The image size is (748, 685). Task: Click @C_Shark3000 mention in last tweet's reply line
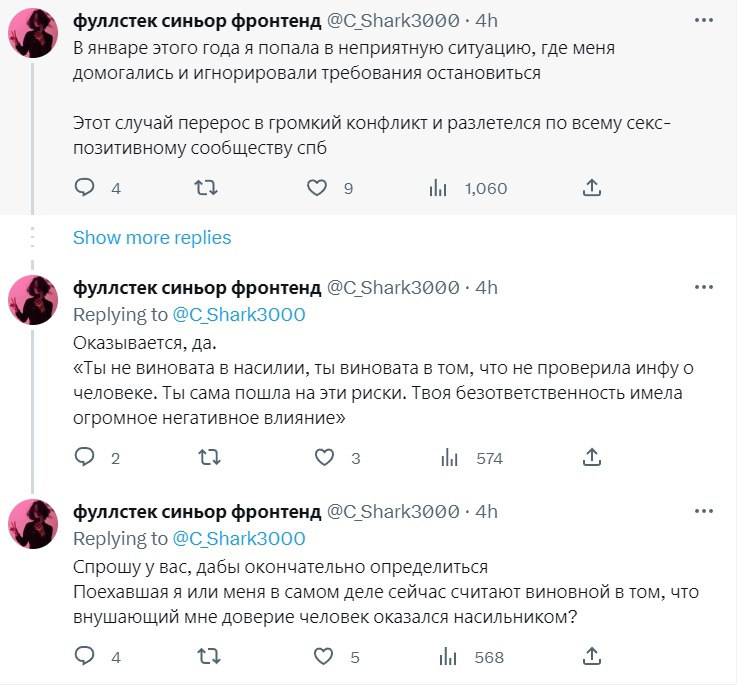239,539
